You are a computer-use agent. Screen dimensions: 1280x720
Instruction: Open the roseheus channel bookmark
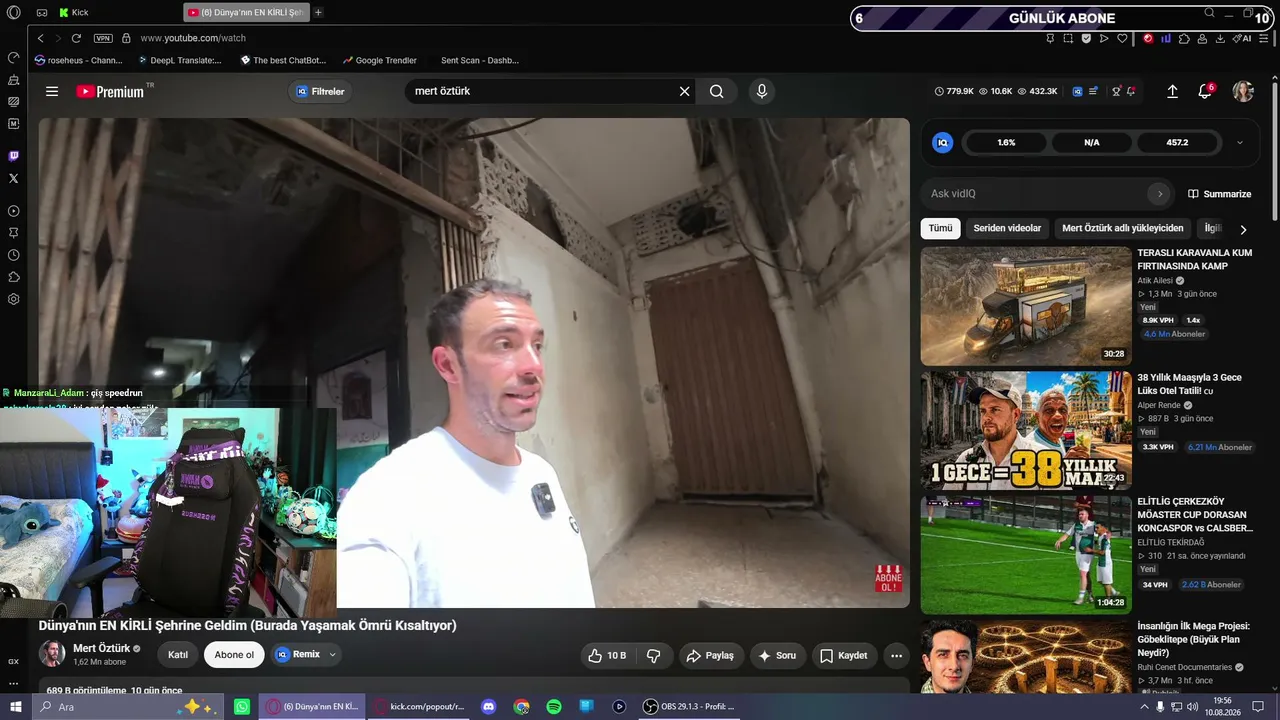(78, 60)
